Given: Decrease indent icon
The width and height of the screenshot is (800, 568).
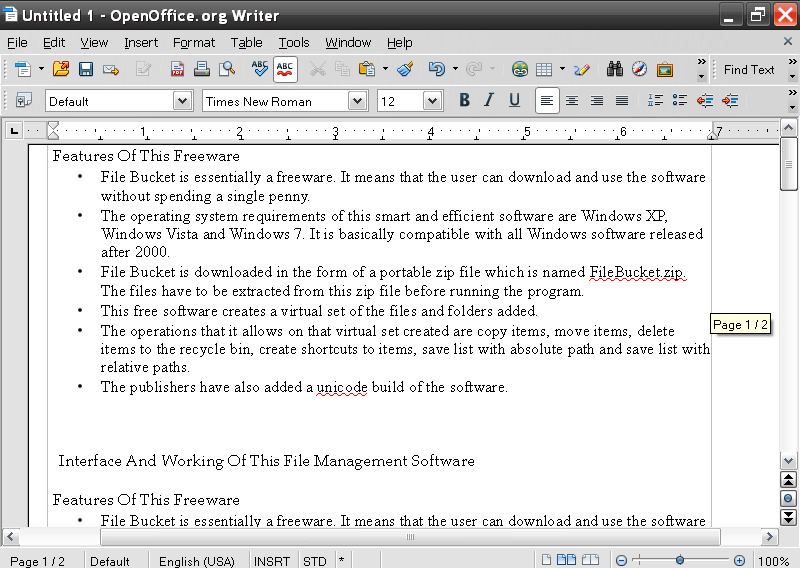Looking at the screenshot, I should click(705, 101).
